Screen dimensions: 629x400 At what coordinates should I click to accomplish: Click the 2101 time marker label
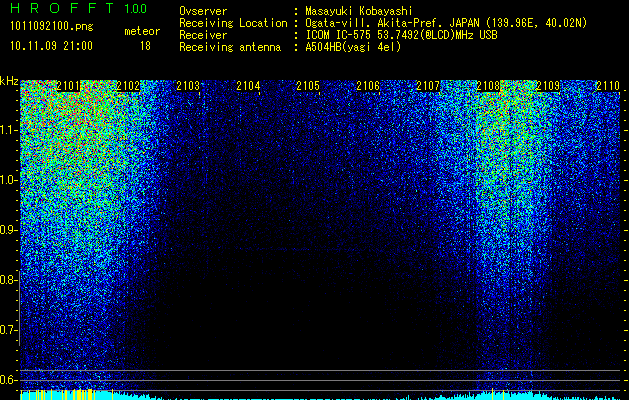coord(68,86)
